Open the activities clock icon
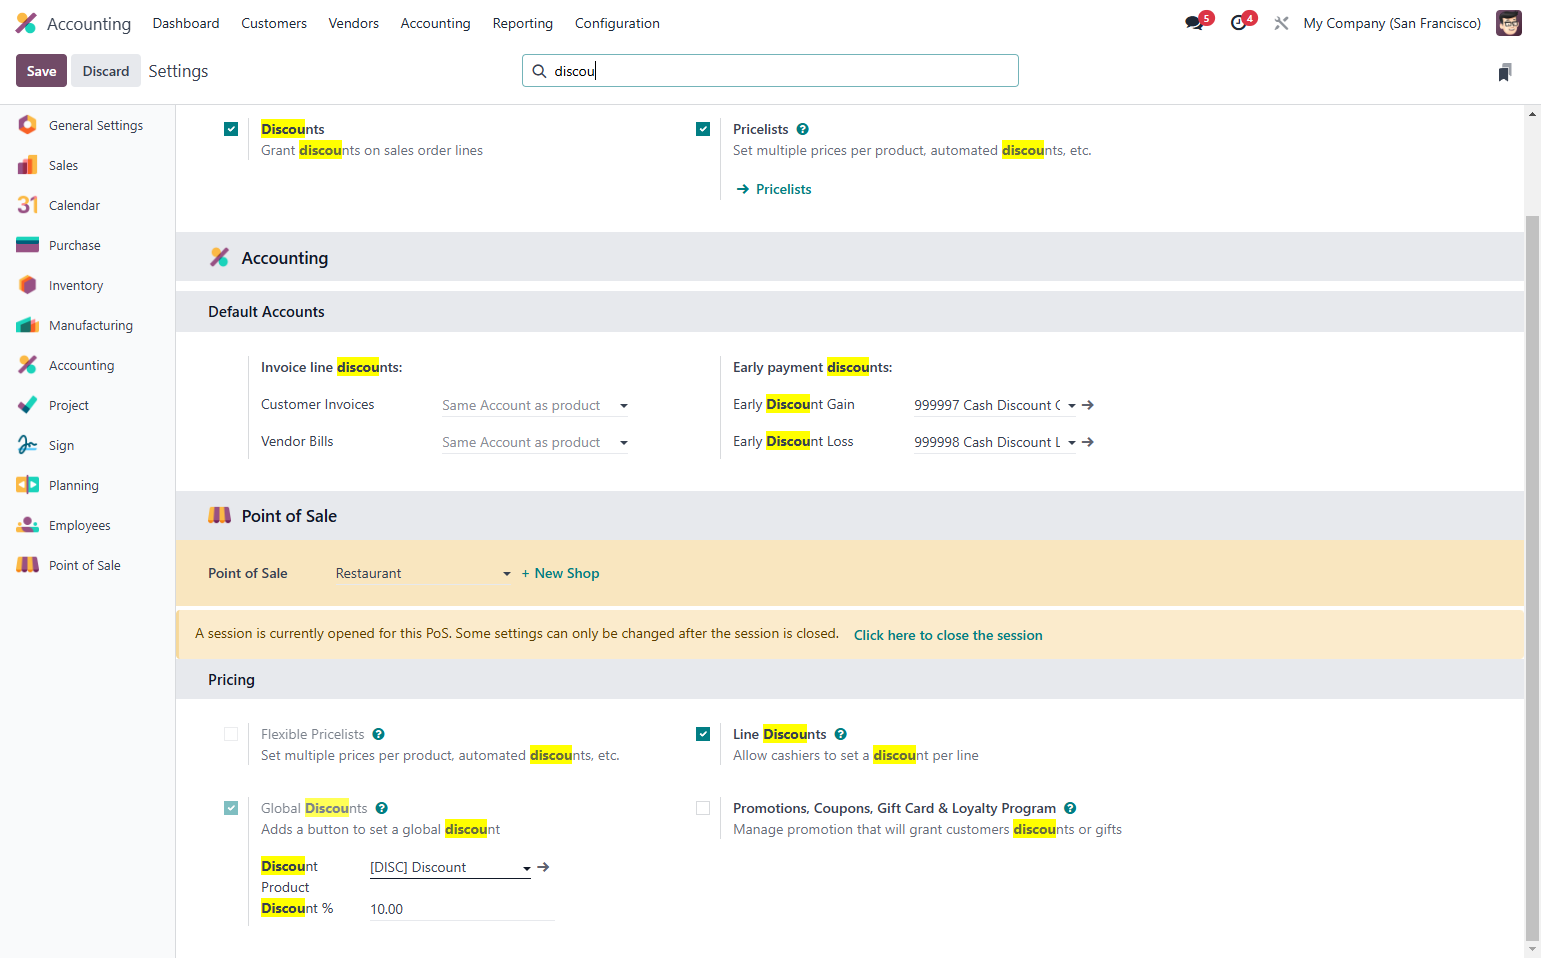This screenshot has height=958, width=1541. point(1239,23)
